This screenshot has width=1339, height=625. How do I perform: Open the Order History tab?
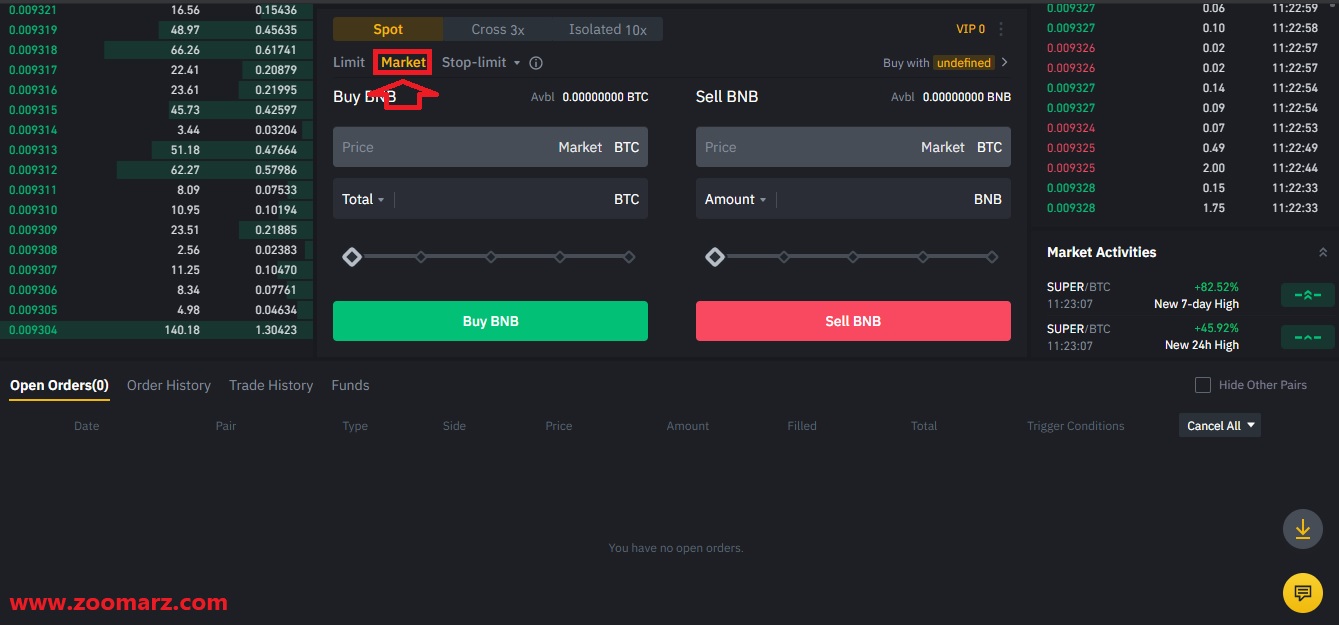pyautogui.click(x=169, y=385)
